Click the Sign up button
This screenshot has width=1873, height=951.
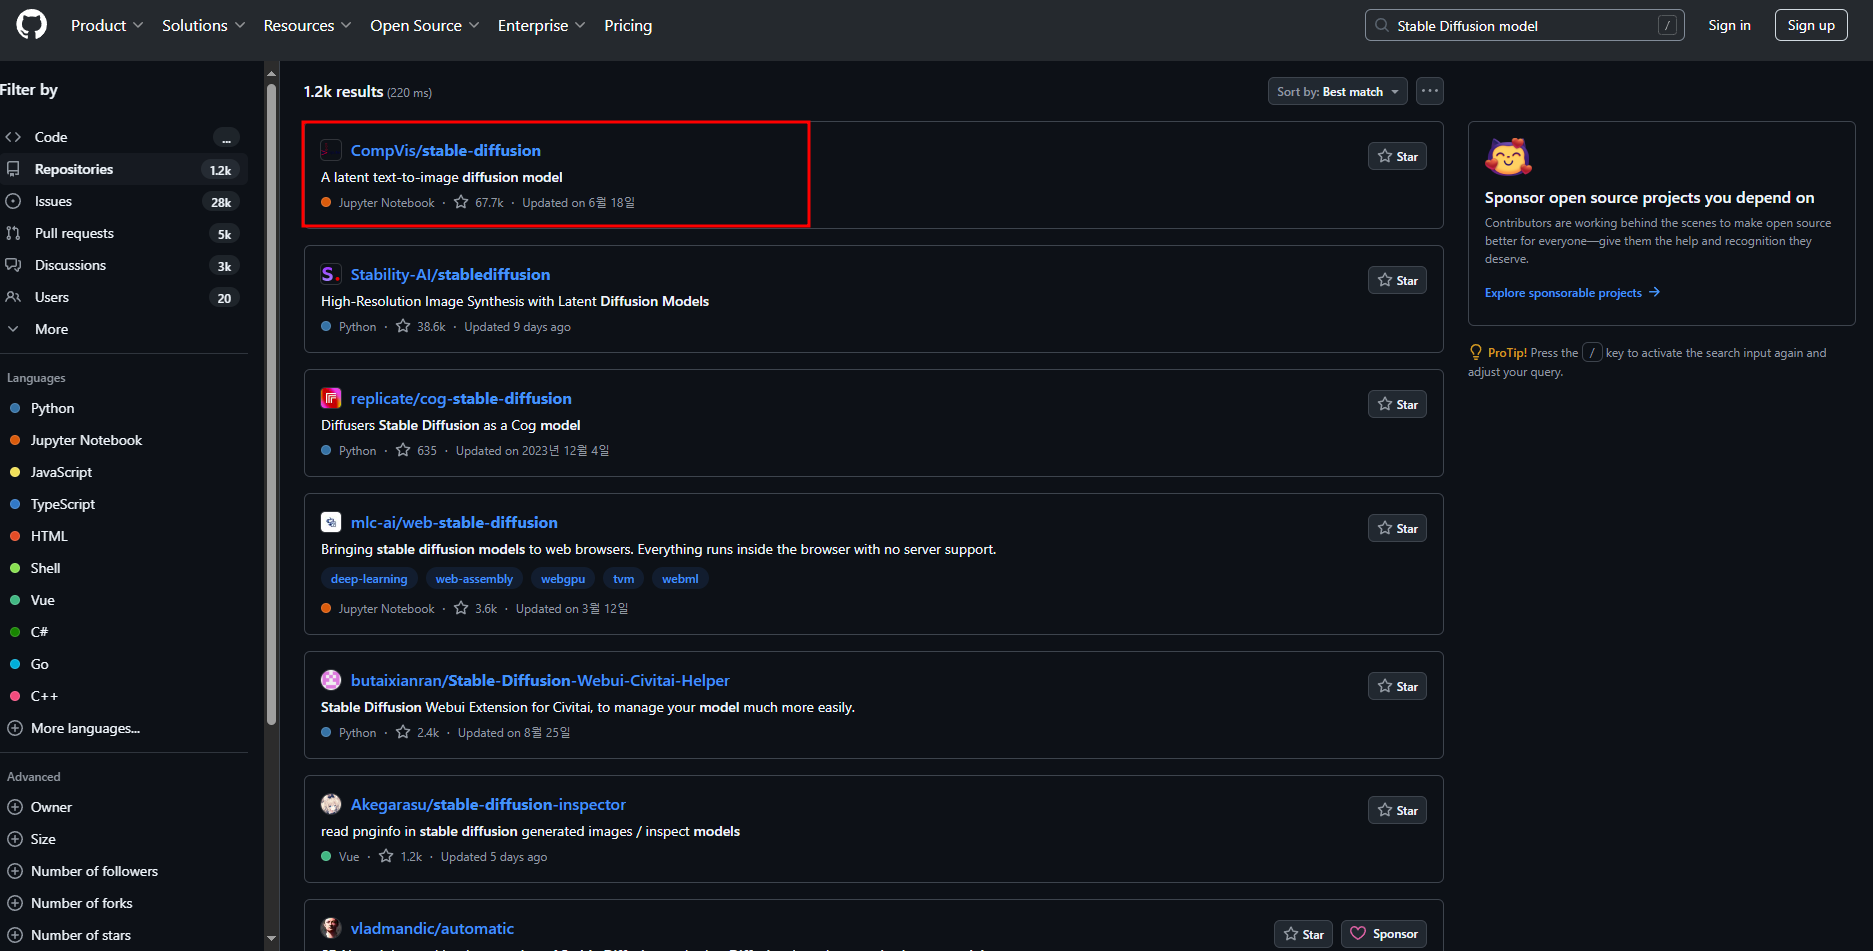(x=1811, y=25)
